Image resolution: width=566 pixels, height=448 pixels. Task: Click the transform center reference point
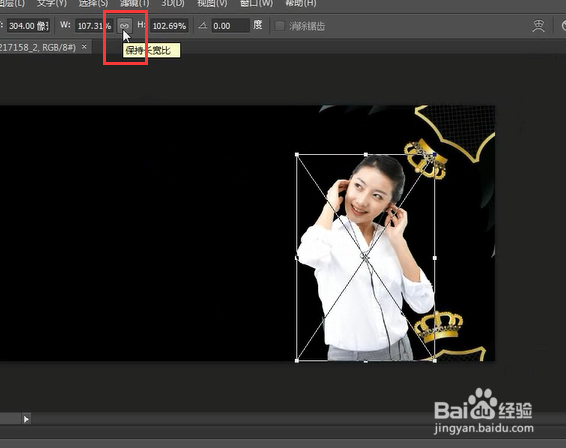point(365,257)
